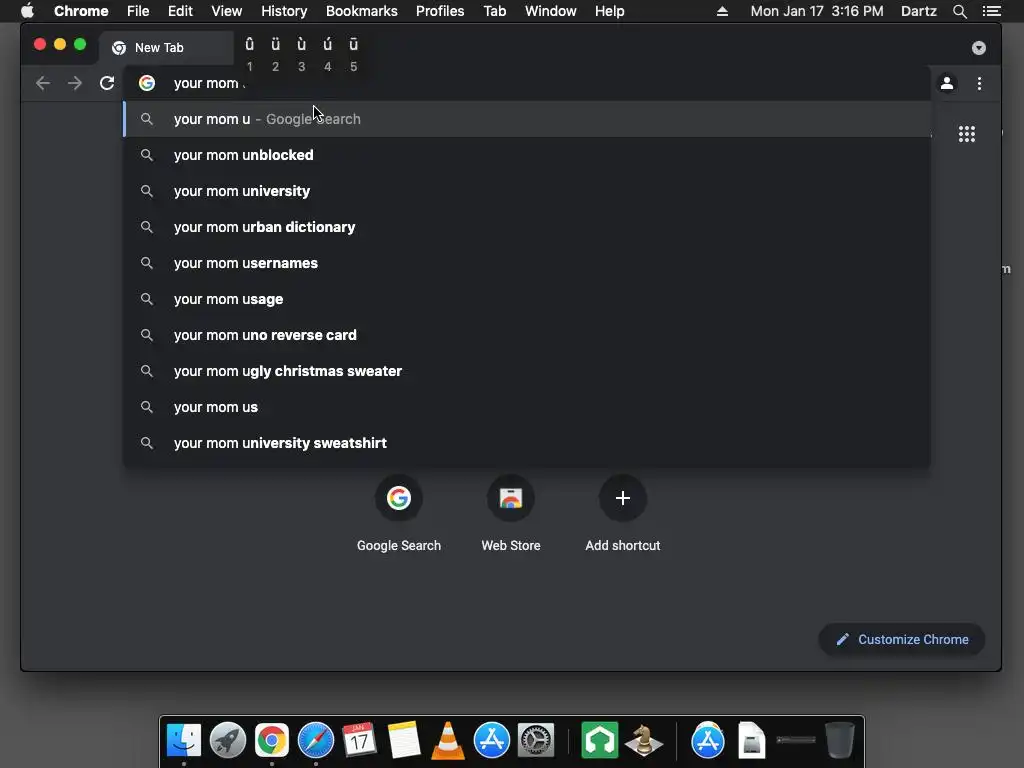Select 'your mom unblocked' suggestion
Image resolution: width=1024 pixels, height=768 pixels.
(x=527, y=155)
